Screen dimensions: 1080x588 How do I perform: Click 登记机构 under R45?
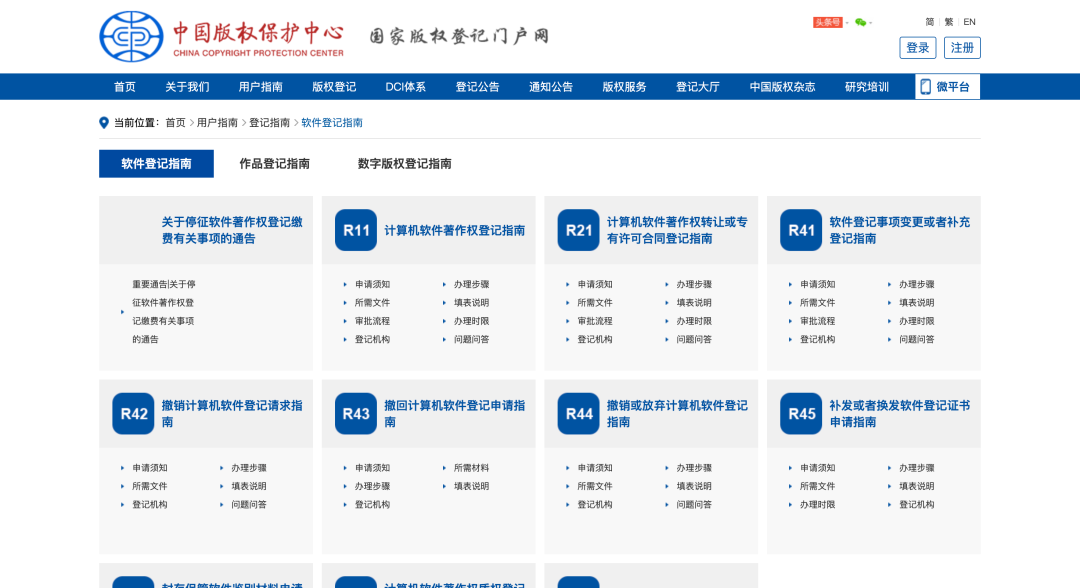[x=916, y=505]
